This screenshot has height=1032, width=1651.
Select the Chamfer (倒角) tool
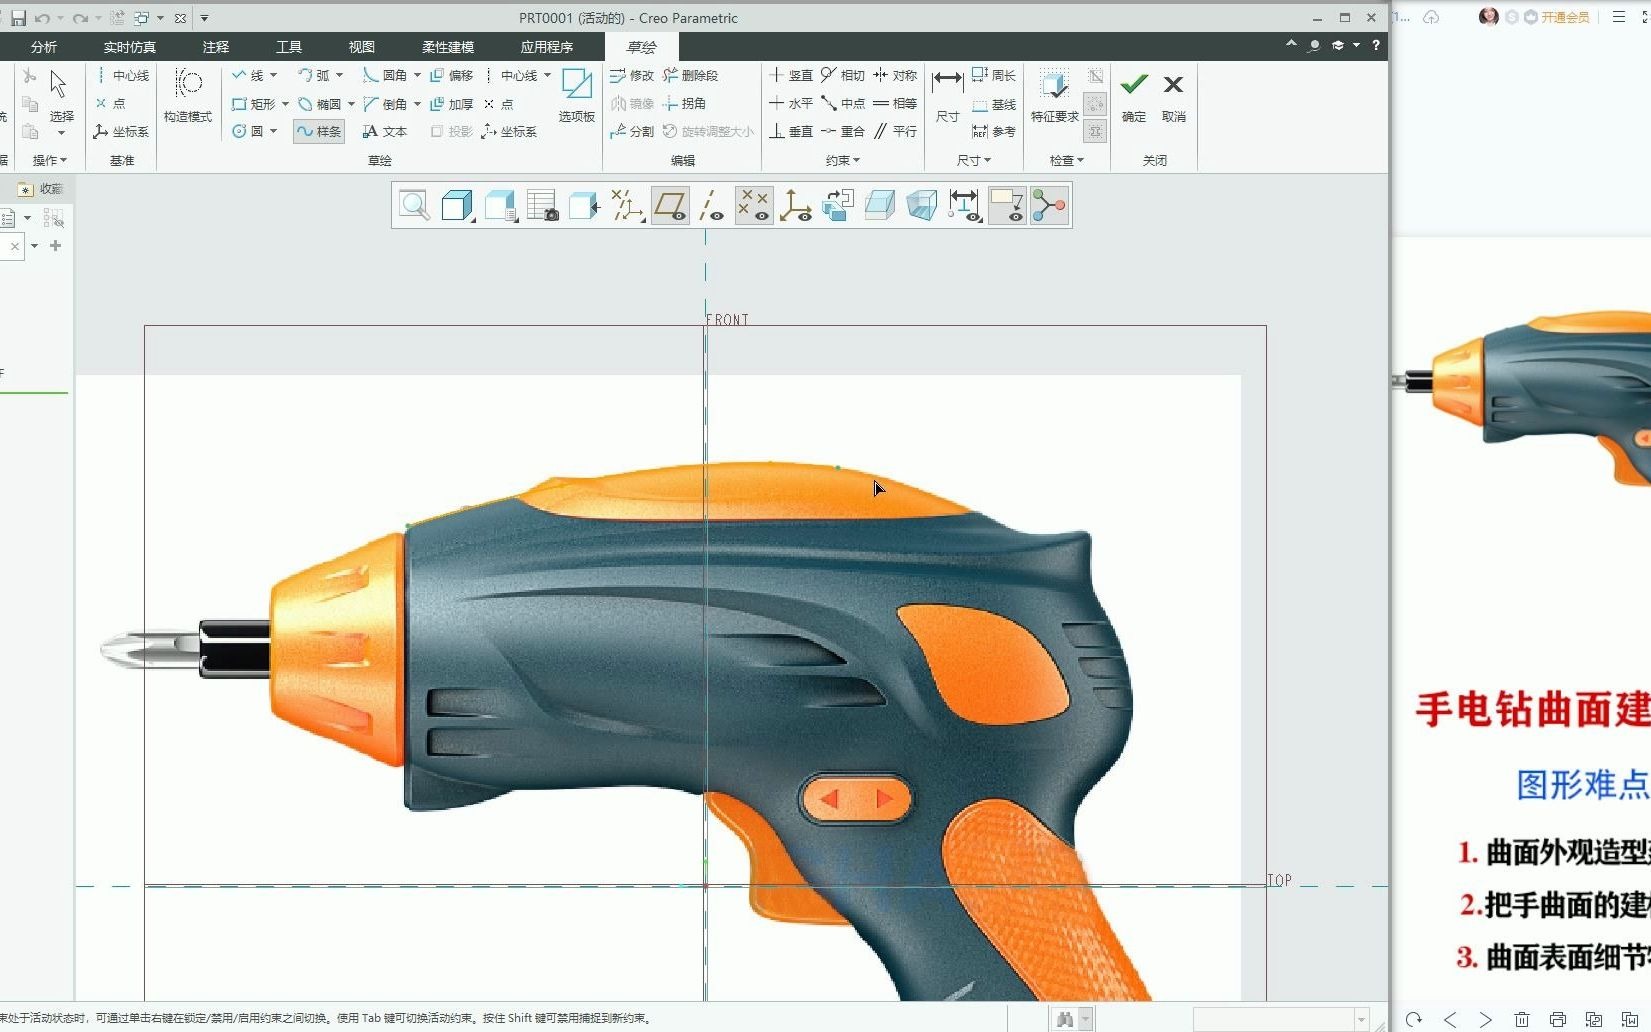(x=385, y=103)
